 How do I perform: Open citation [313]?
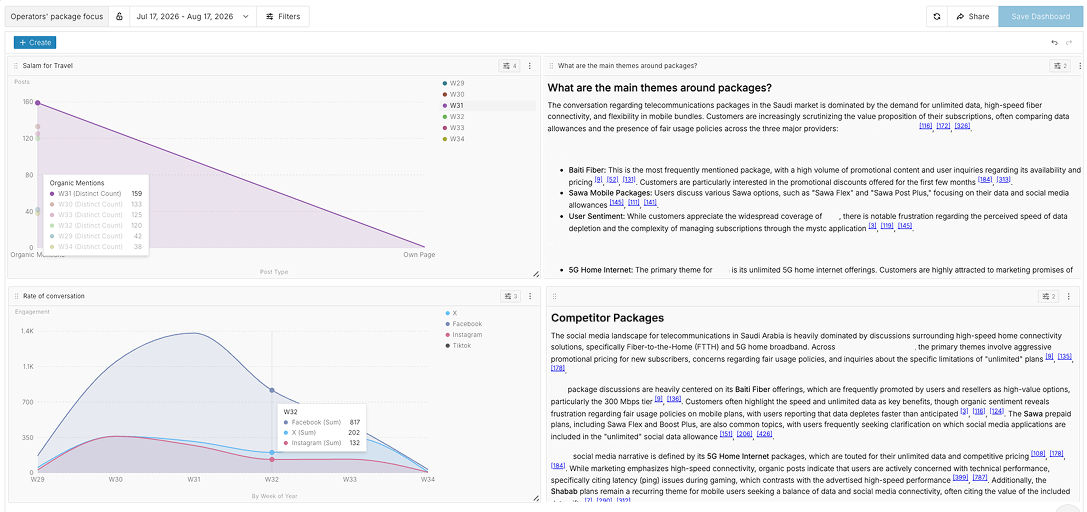1003,179
